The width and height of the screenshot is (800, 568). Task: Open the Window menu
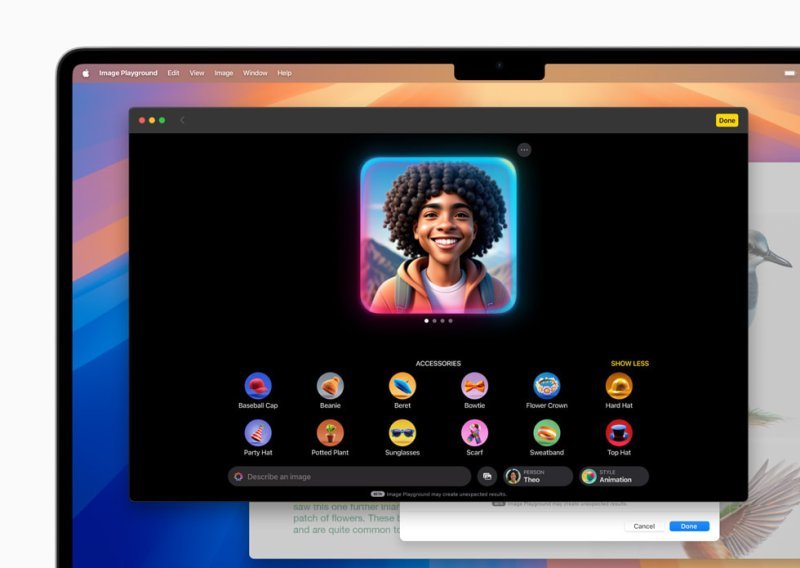click(255, 73)
